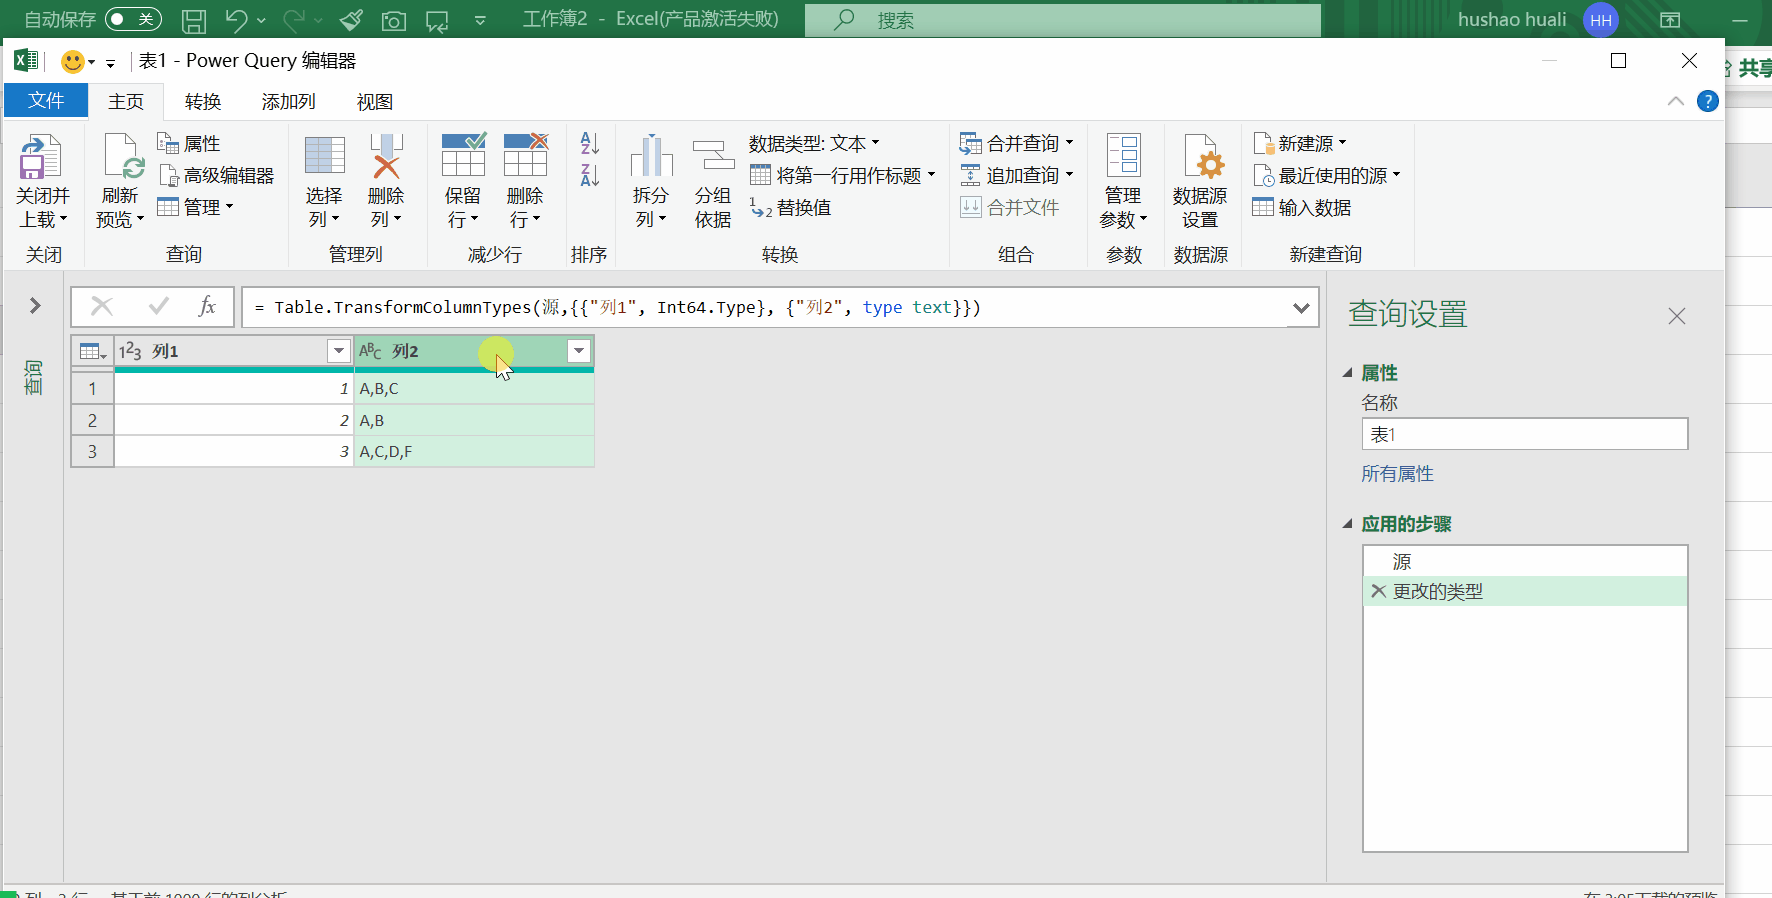This screenshot has height=898, width=1772.
Task: Click Enter Data (输入数据)
Action: point(1302,208)
